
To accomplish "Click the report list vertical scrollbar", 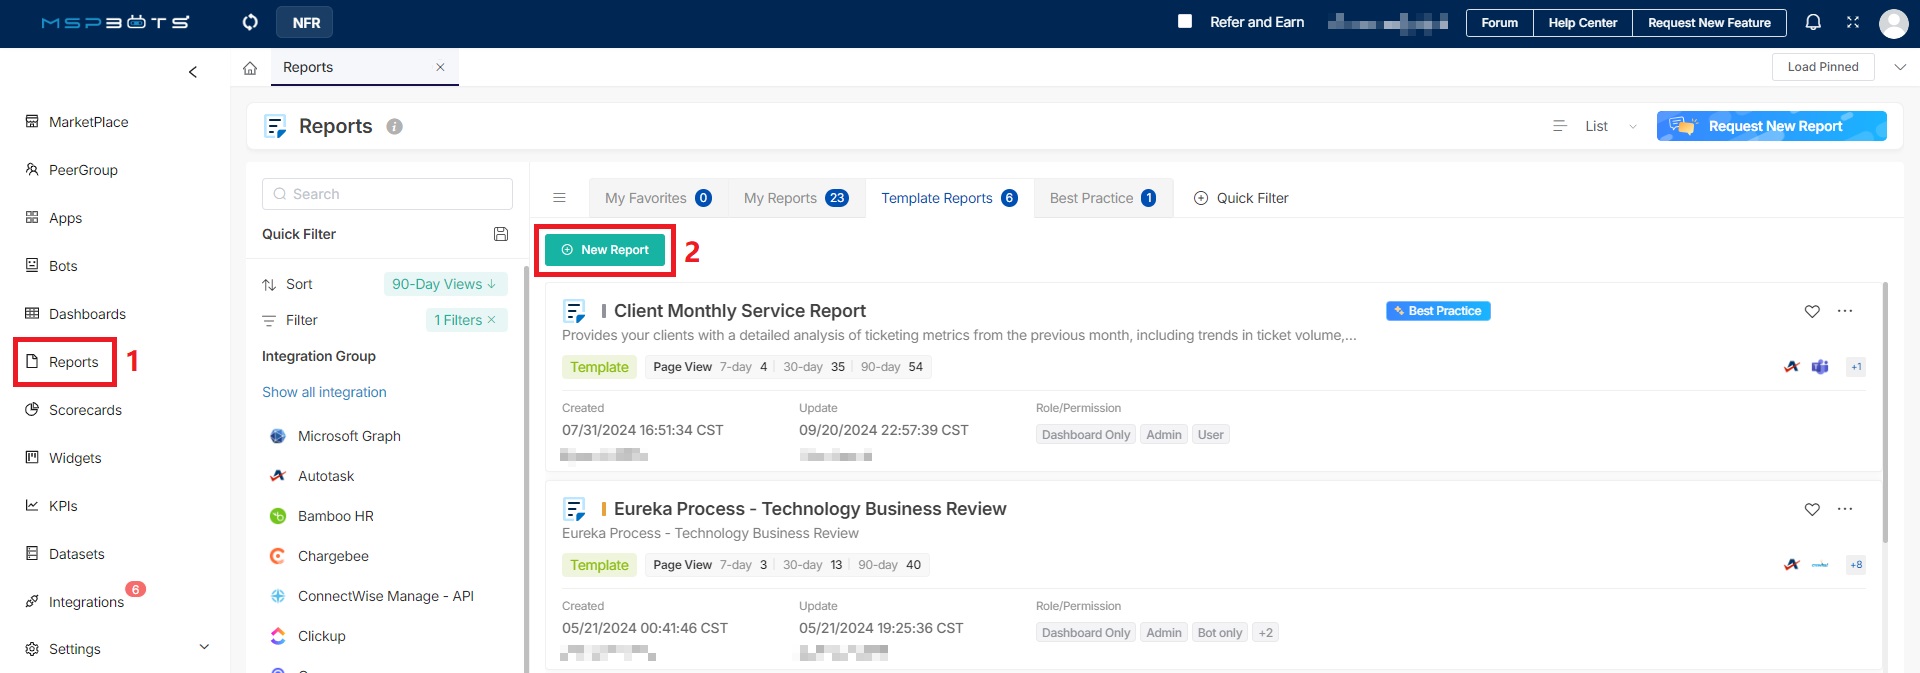I will click(1885, 410).
